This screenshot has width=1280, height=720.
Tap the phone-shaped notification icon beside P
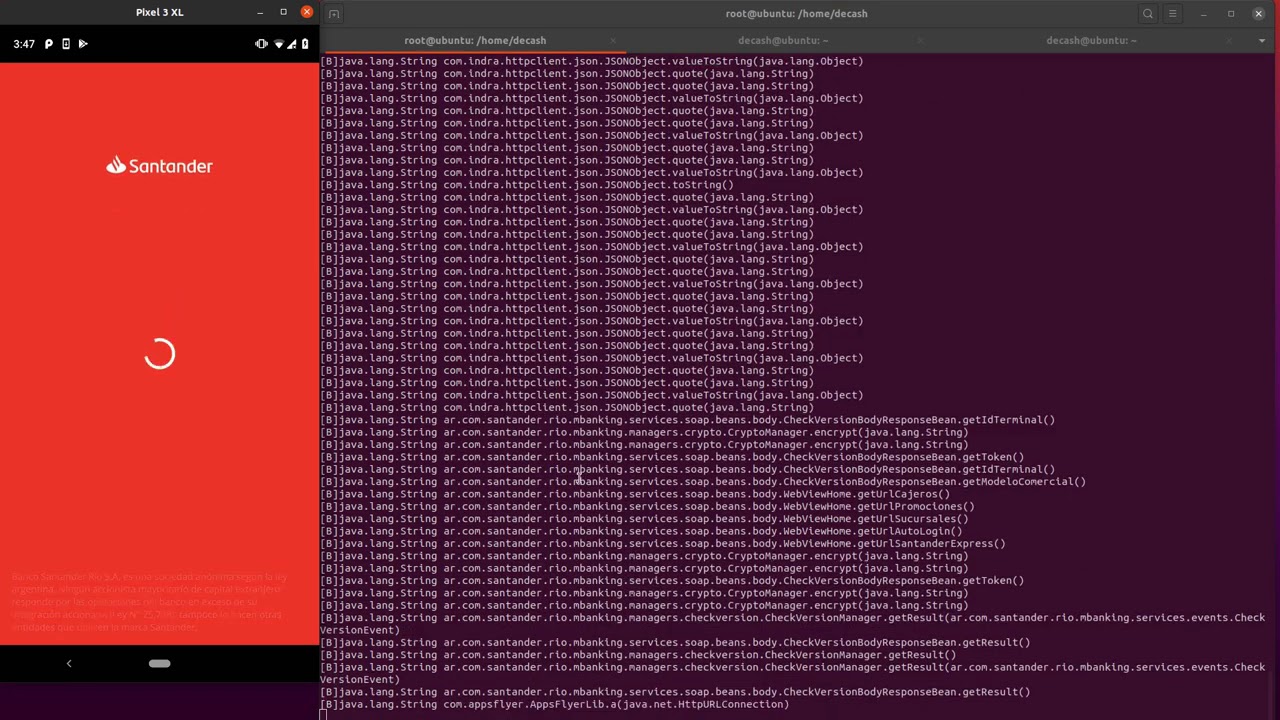(66, 44)
